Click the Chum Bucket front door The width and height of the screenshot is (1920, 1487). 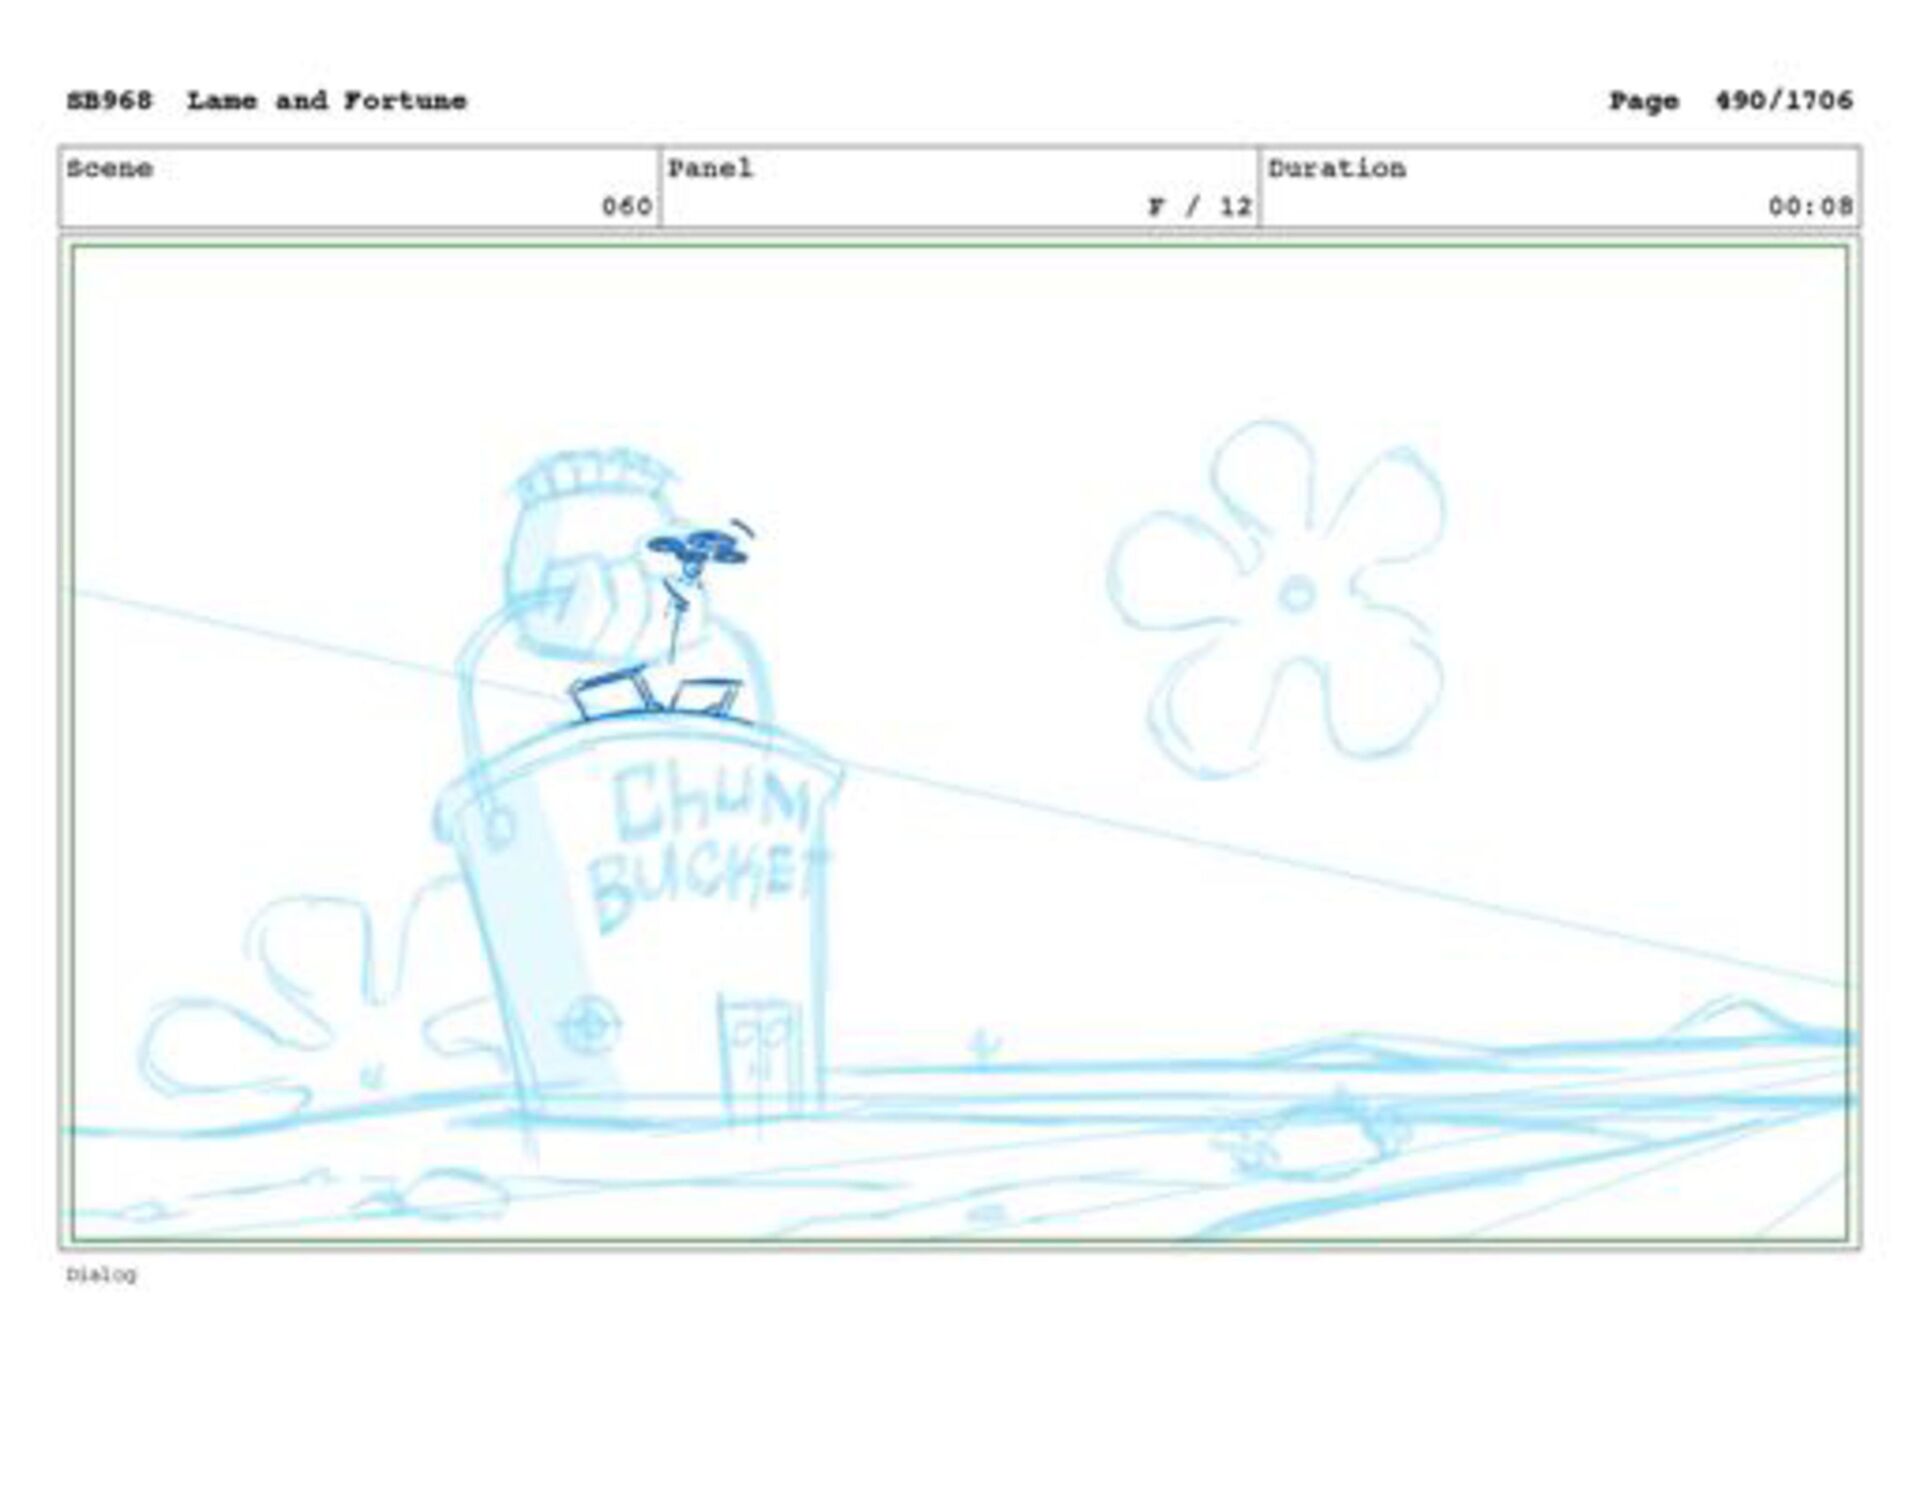pyautogui.click(x=760, y=1058)
